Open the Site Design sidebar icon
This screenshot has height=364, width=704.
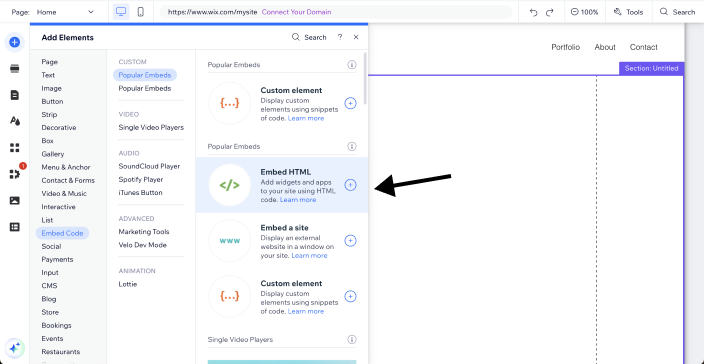pyautogui.click(x=14, y=121)
